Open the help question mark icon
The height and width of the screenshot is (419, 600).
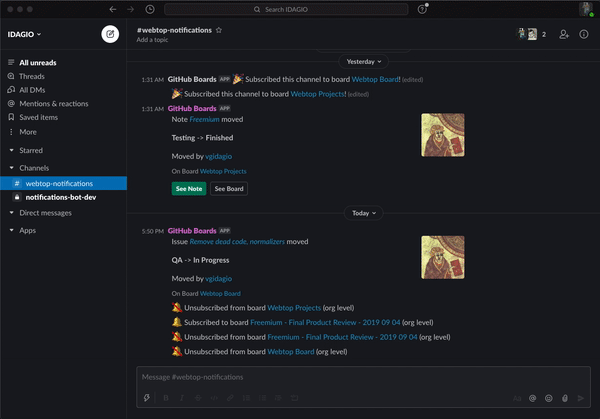pos(422,9)
